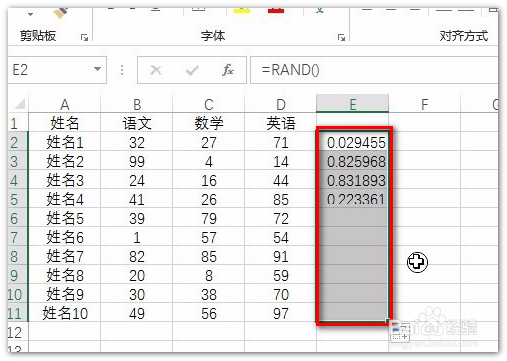Select row 1 header
This screenshot has height=361, width=507.
pos(18,123)
